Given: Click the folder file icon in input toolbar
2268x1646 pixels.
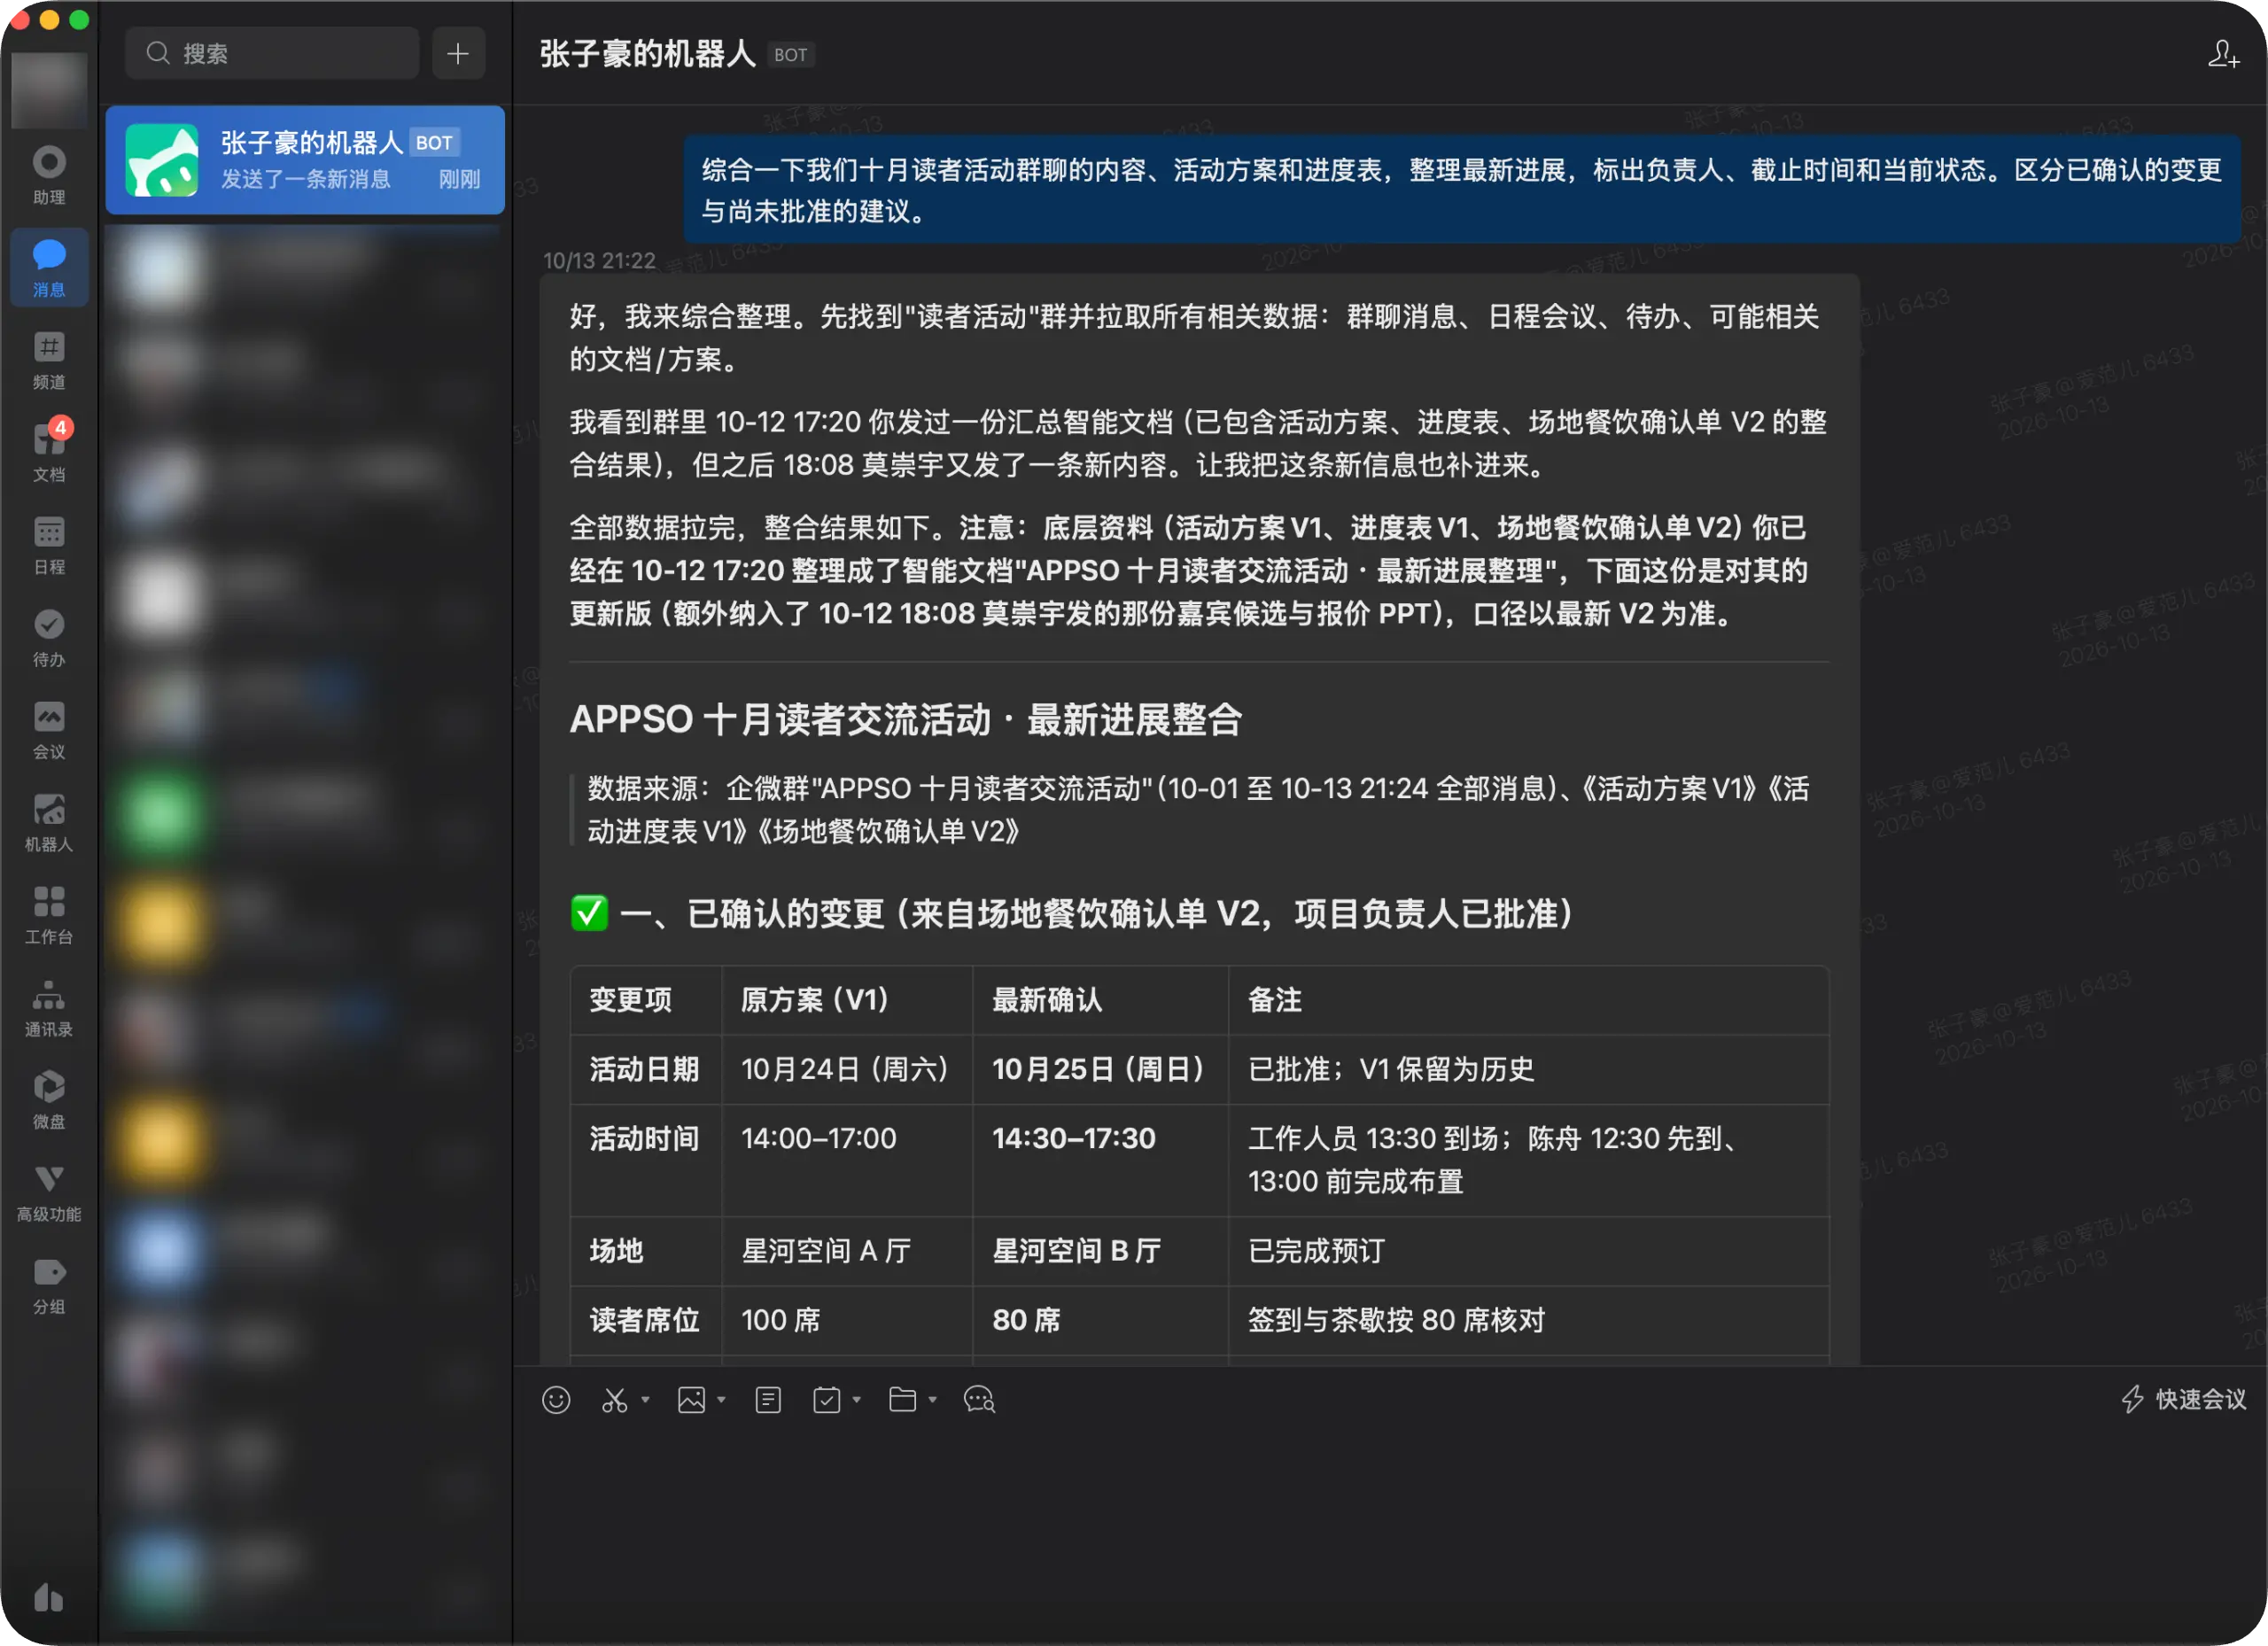Looking at the screenshot, I should 902,1400.
